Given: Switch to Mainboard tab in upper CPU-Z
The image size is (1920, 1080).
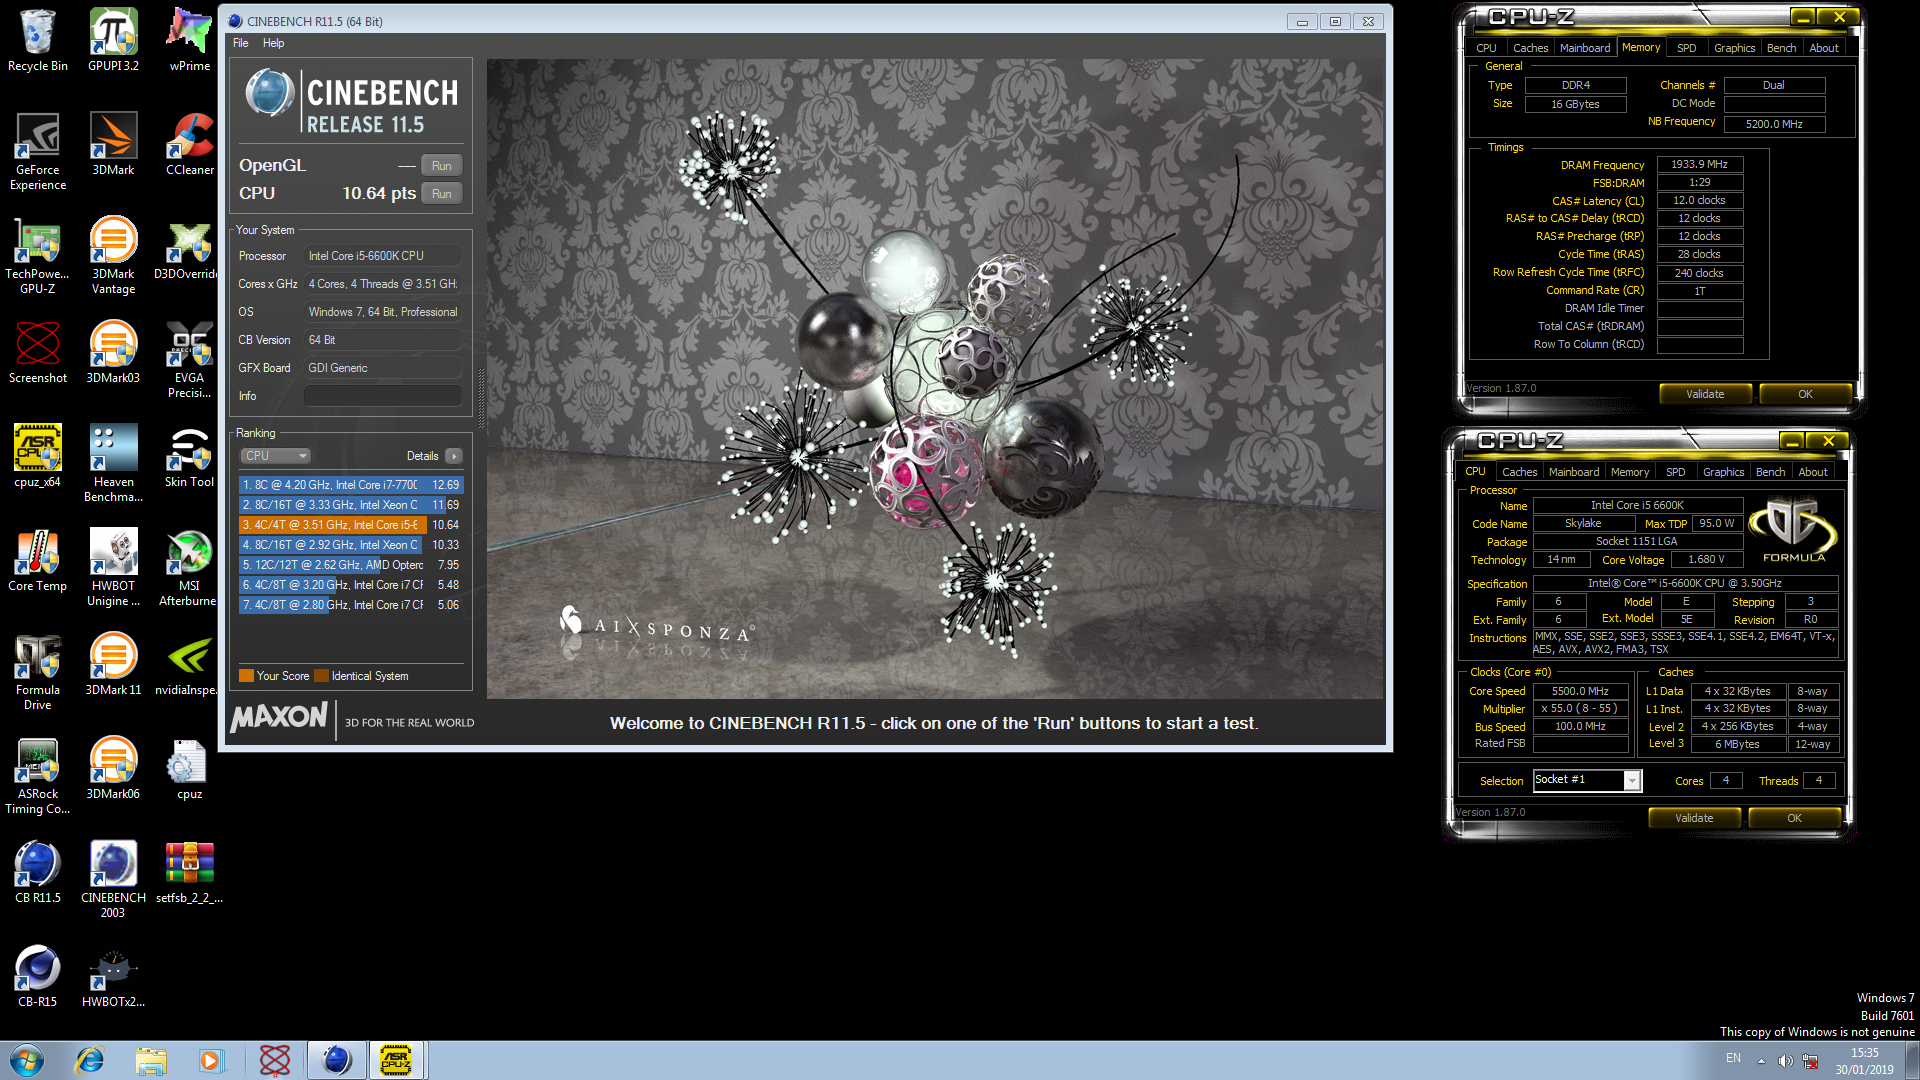Looking at the screenshot, I should 1585,48.
